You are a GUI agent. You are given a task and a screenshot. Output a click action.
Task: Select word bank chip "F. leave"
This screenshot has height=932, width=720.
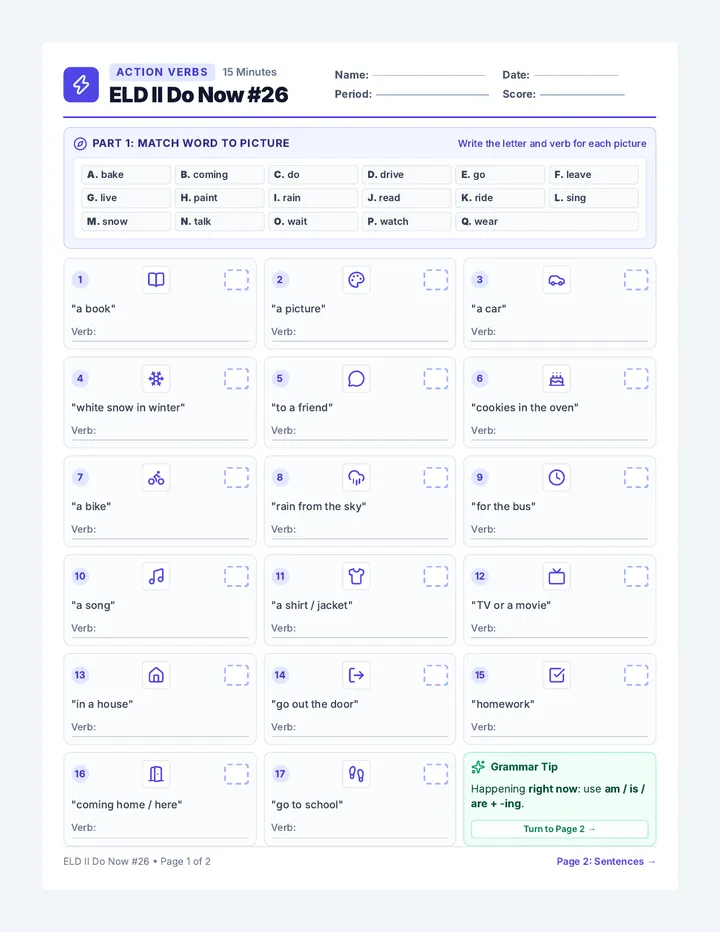click(x=593, y=175)
